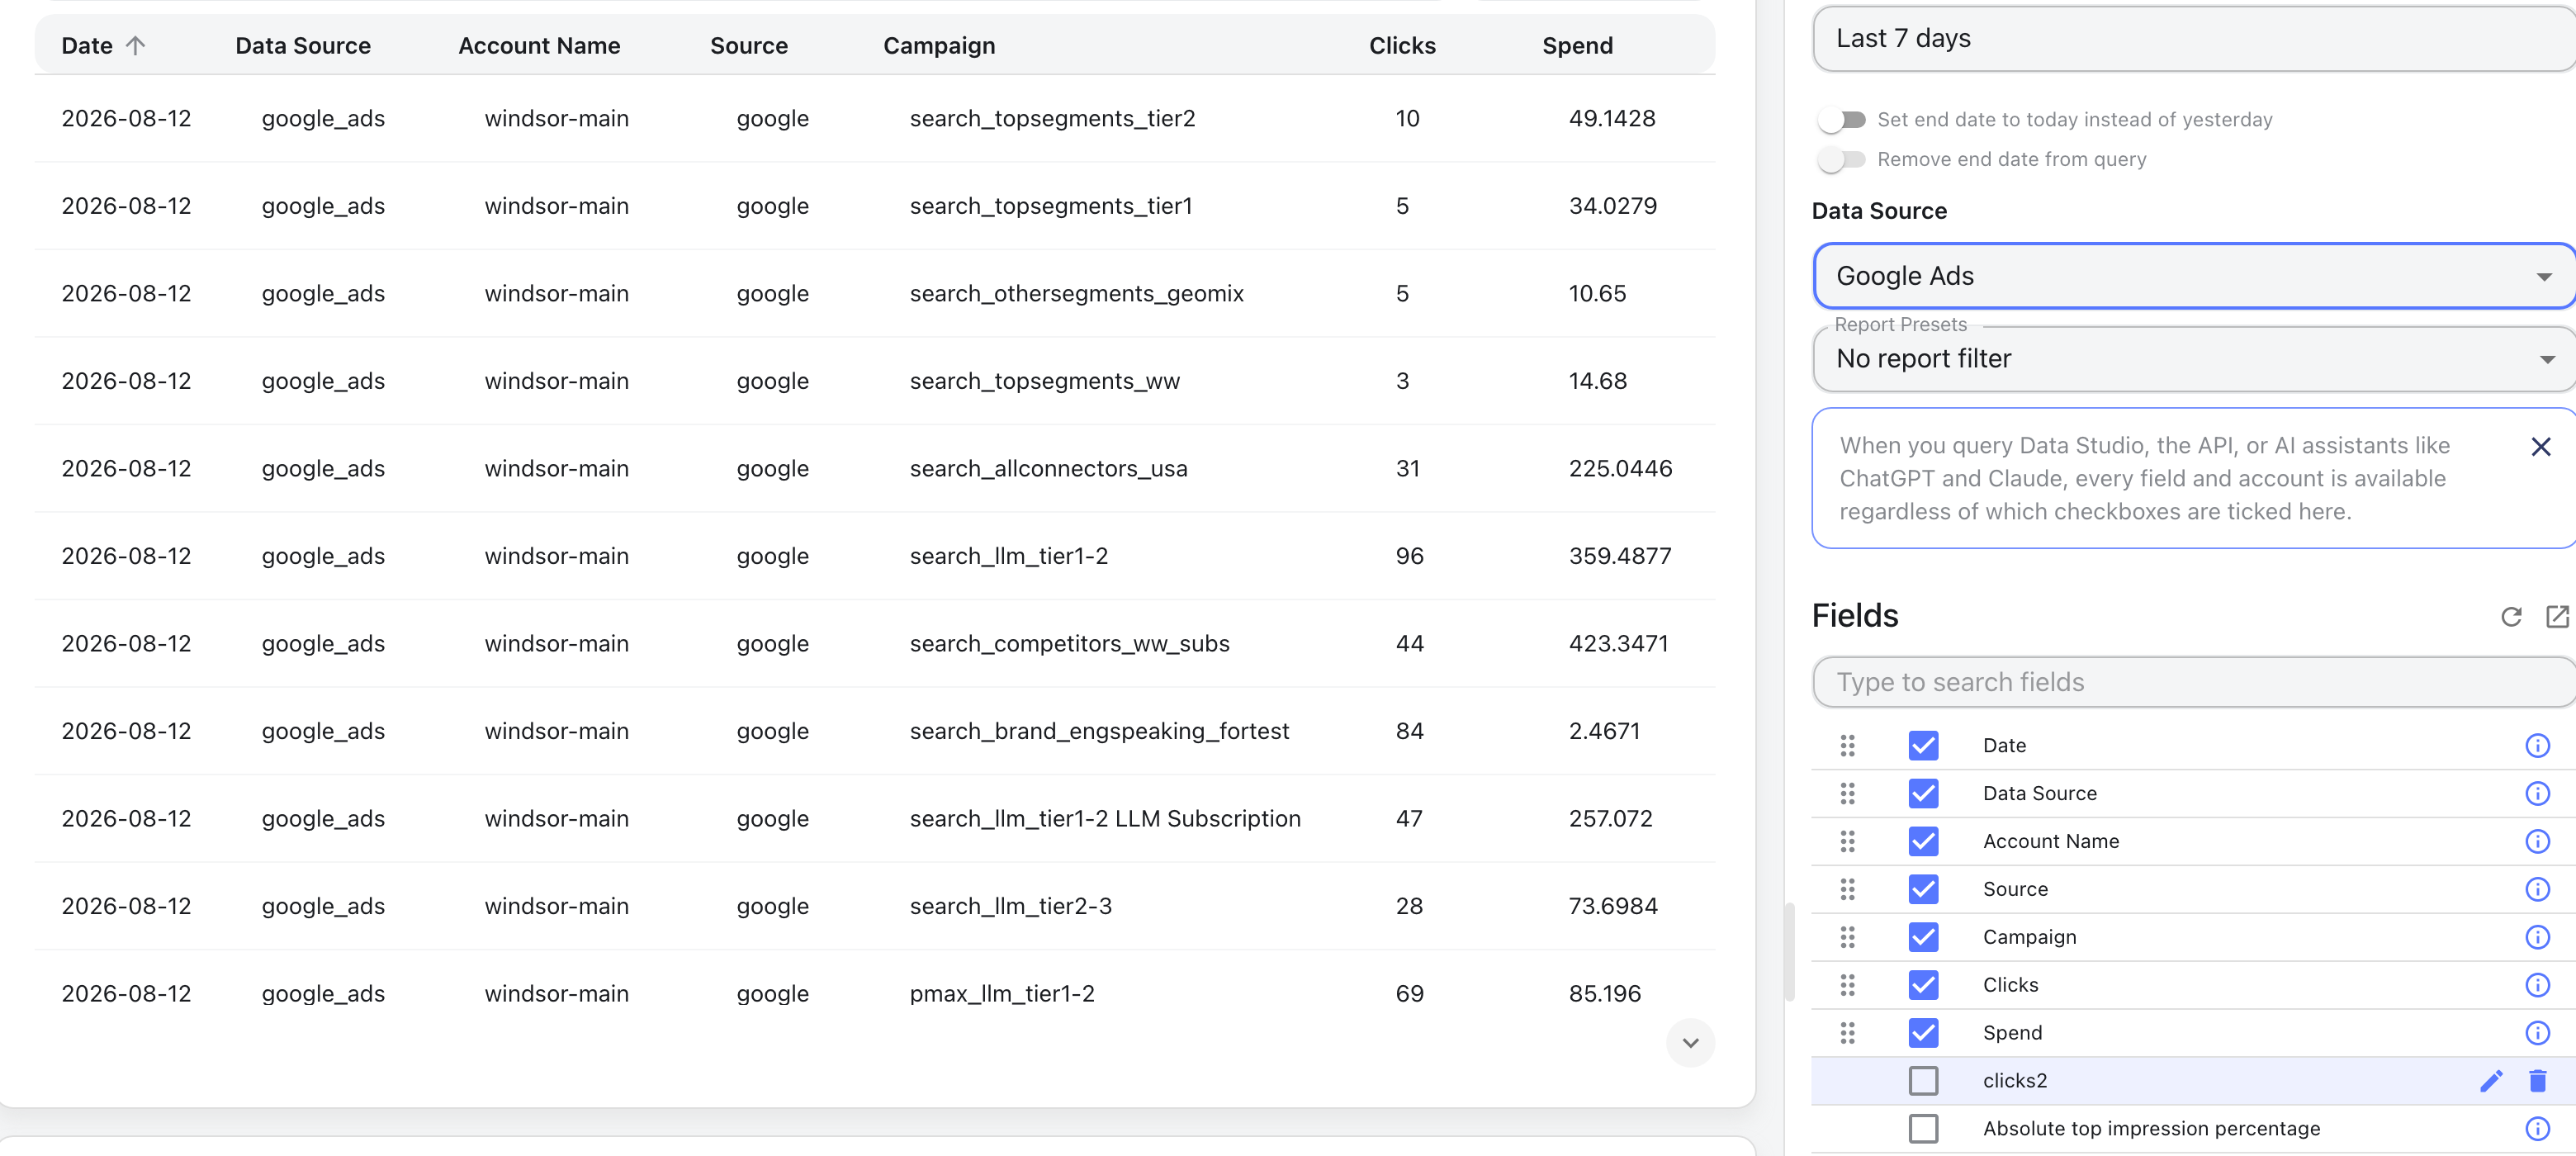Sort table by Campaign column
The image size is (2576, 1156).
click(939, 46)
